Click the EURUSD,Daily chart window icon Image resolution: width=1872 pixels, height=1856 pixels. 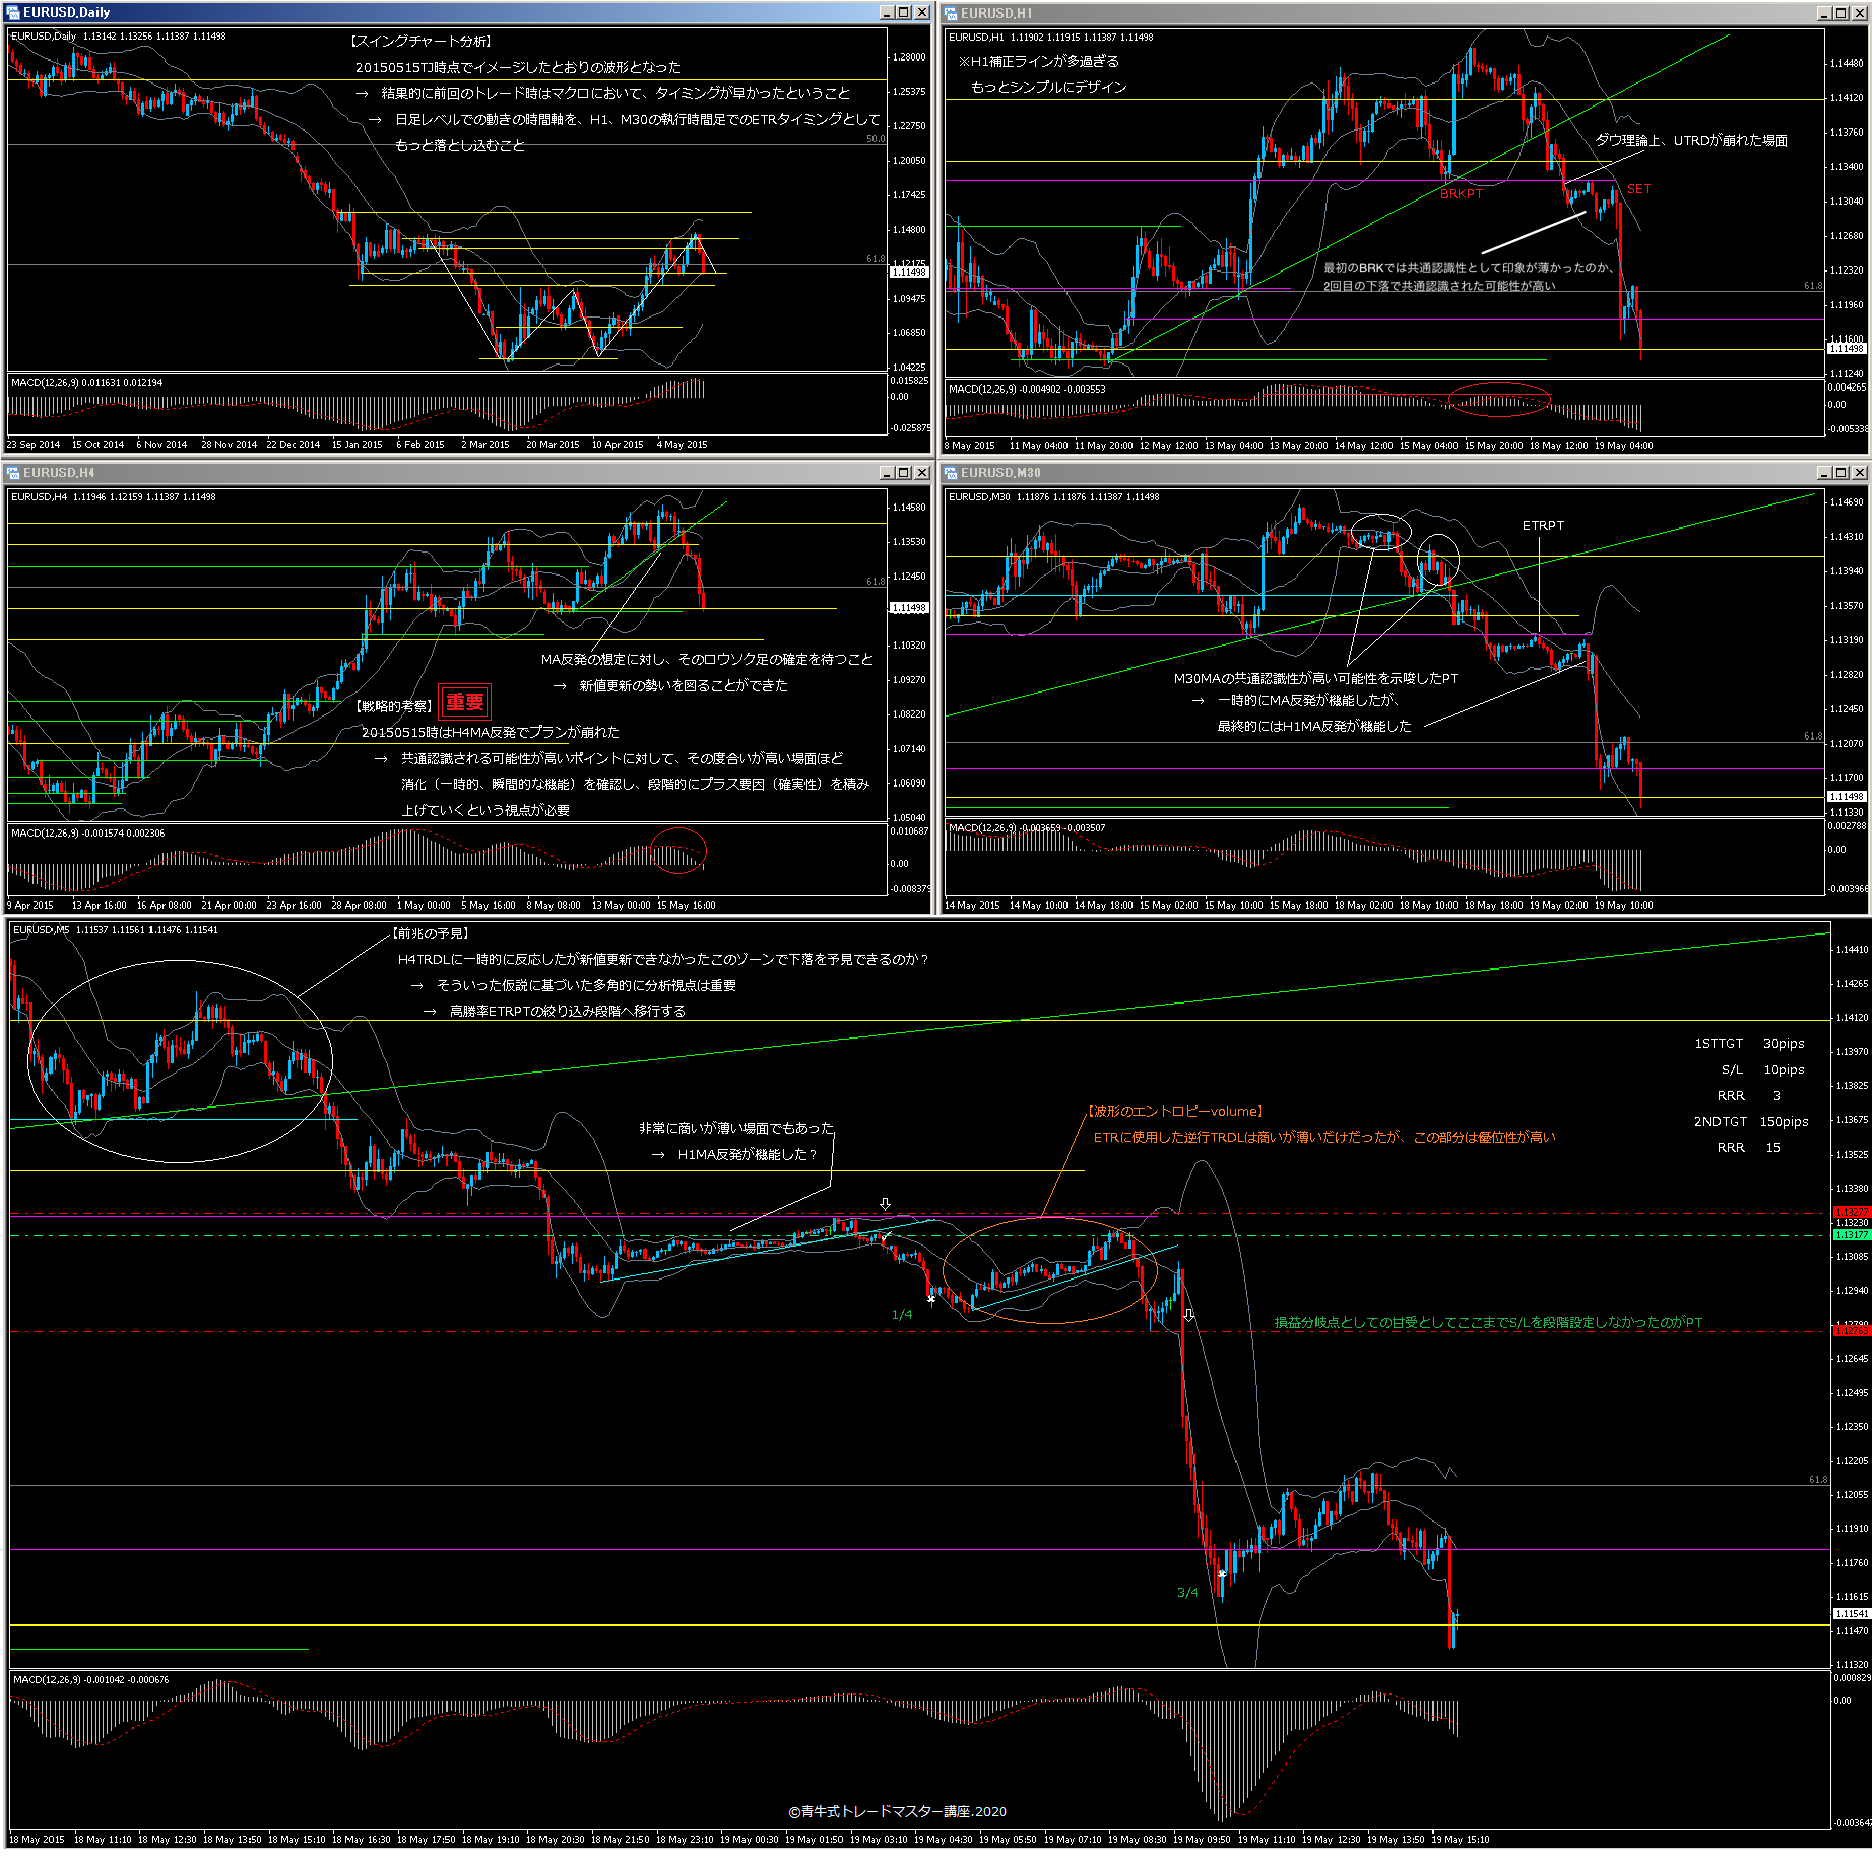[13, 13]
